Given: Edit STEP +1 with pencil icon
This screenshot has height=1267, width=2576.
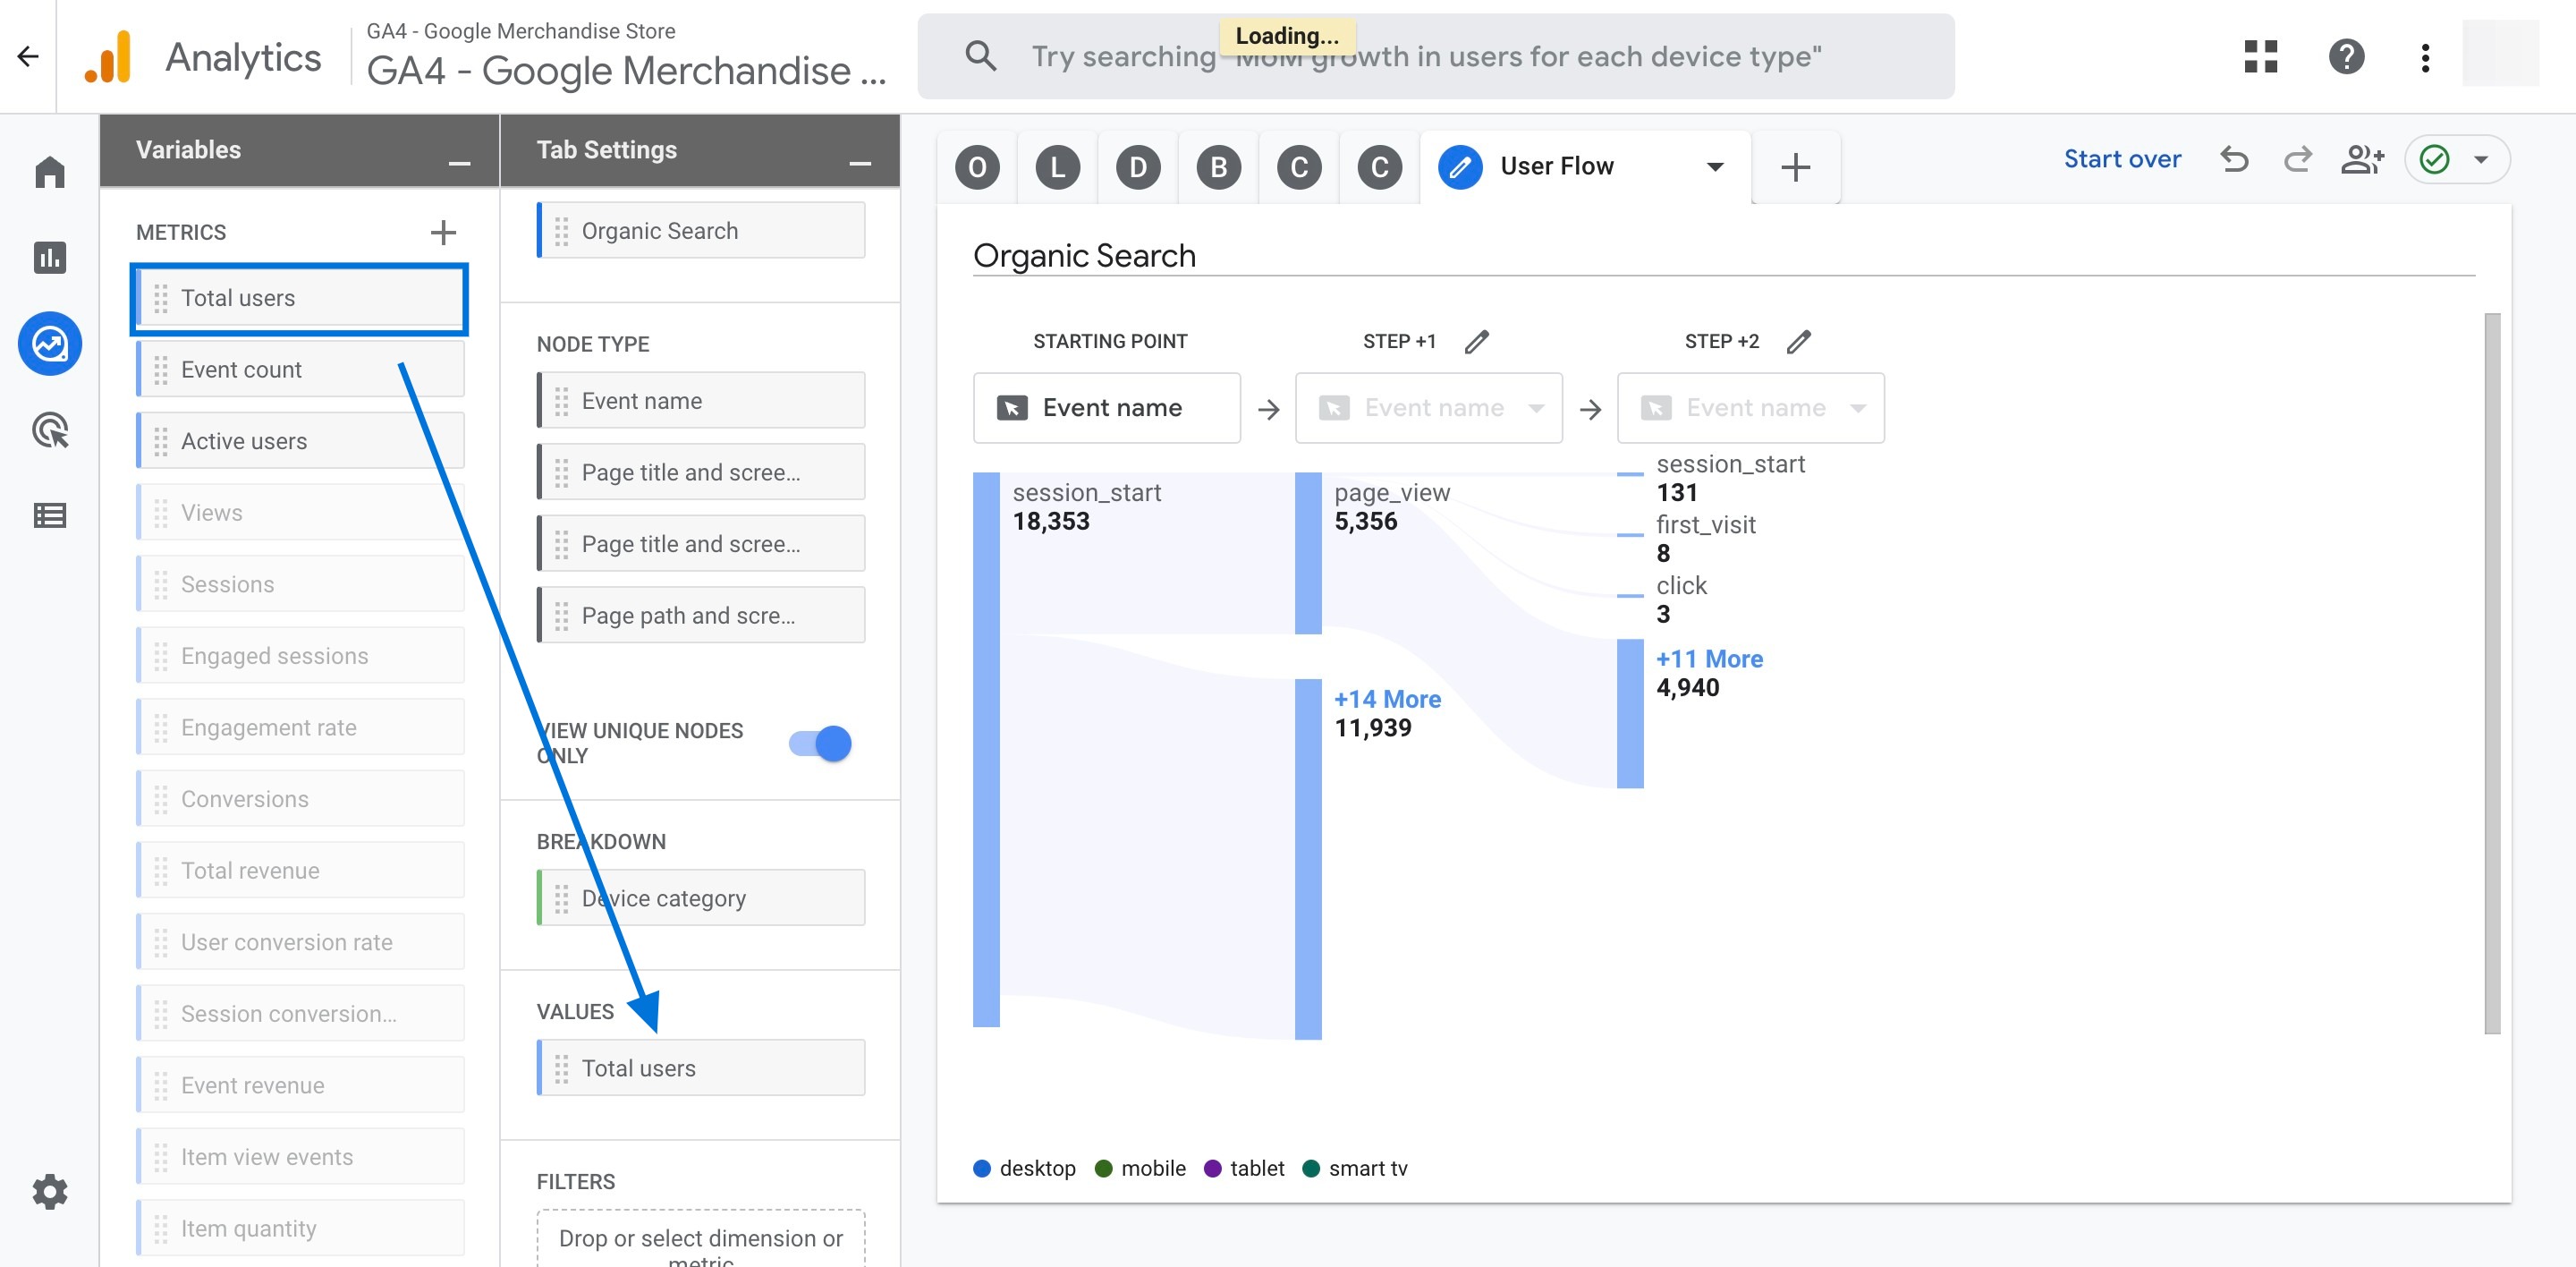Looking at the screenshot, I should pos(1476,342).
